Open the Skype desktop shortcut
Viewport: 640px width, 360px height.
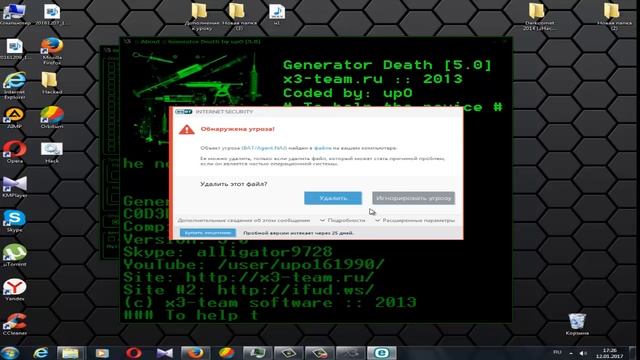(x=14, y=221)
